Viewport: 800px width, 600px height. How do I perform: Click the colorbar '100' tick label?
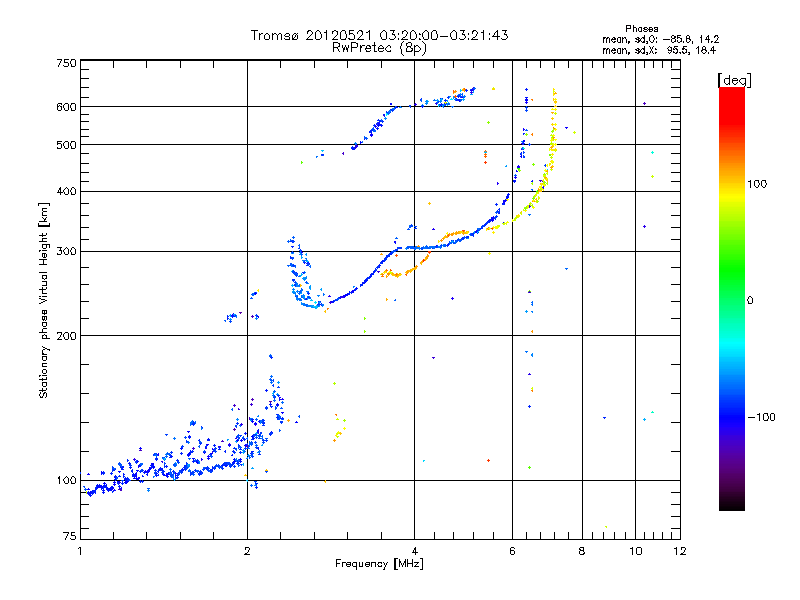[757, 184]
